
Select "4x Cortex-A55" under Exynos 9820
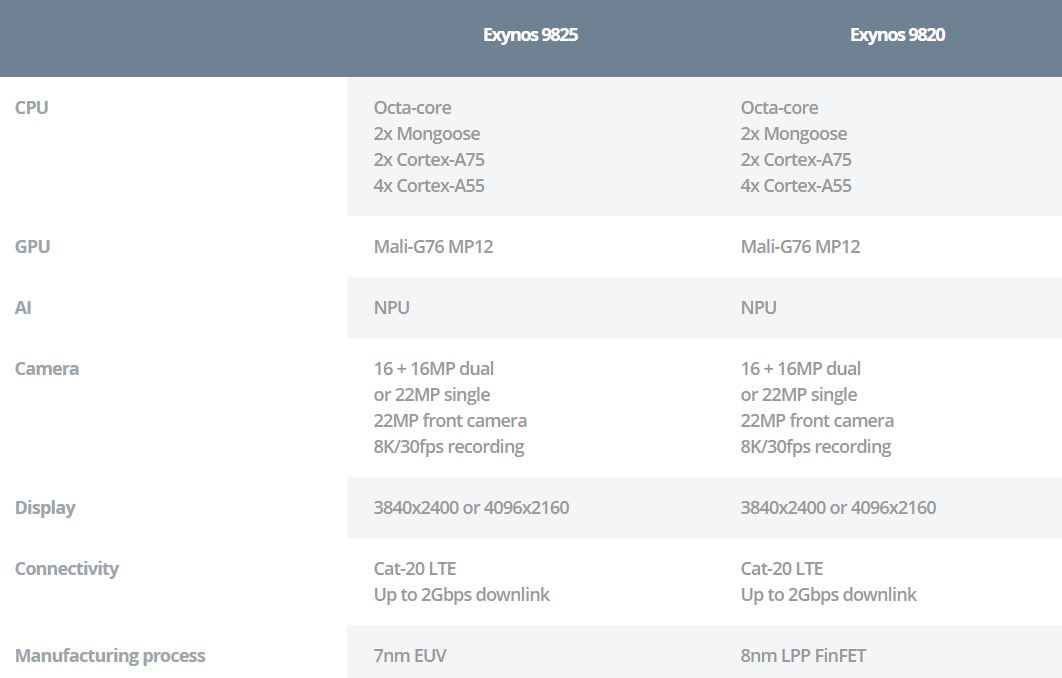796,186
